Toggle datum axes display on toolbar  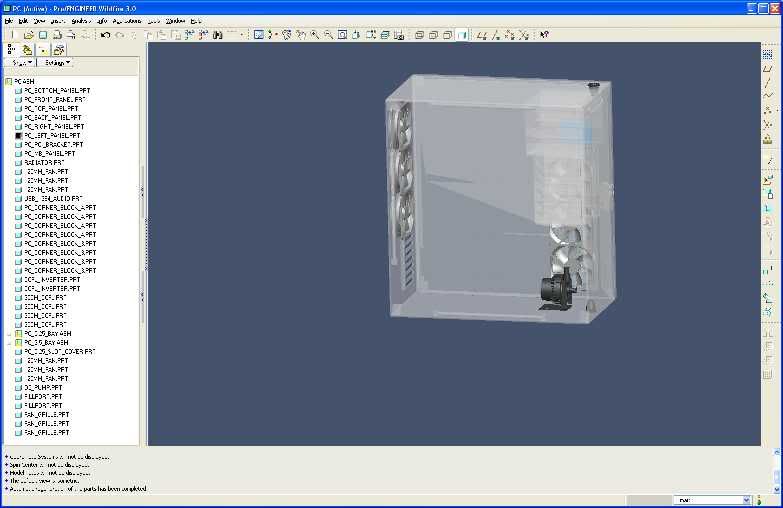(x=496, y=34)
